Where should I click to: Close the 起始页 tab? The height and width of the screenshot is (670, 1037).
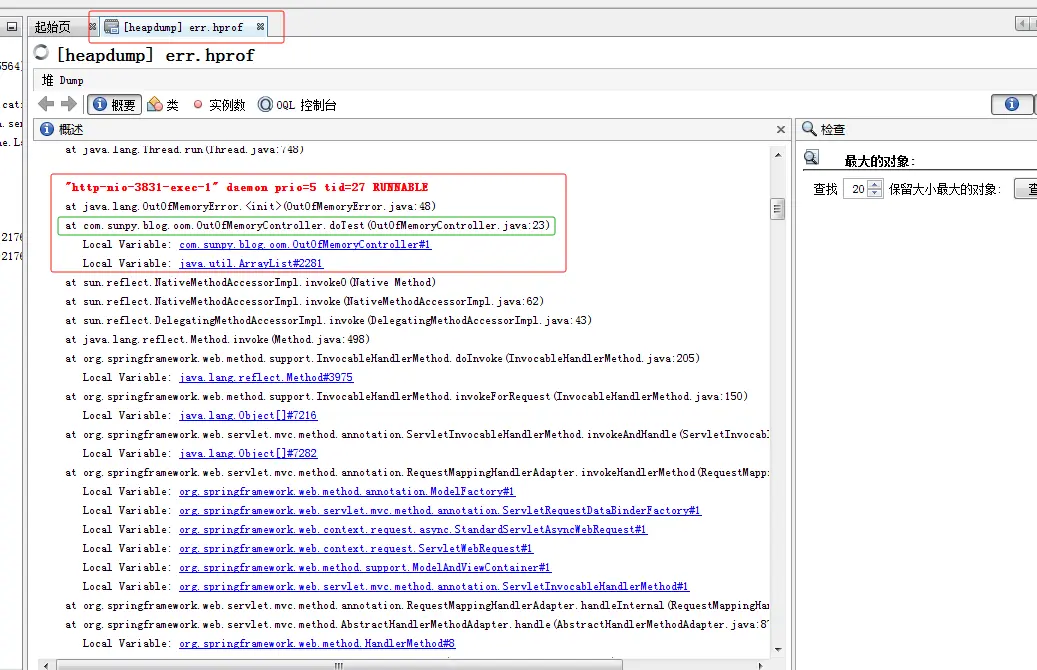pos(93,27)
